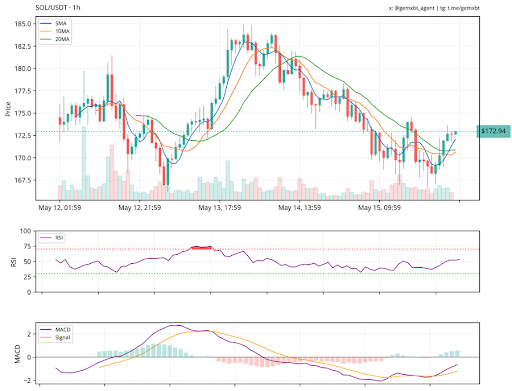Click the RSI 50 axis tick

27,262
